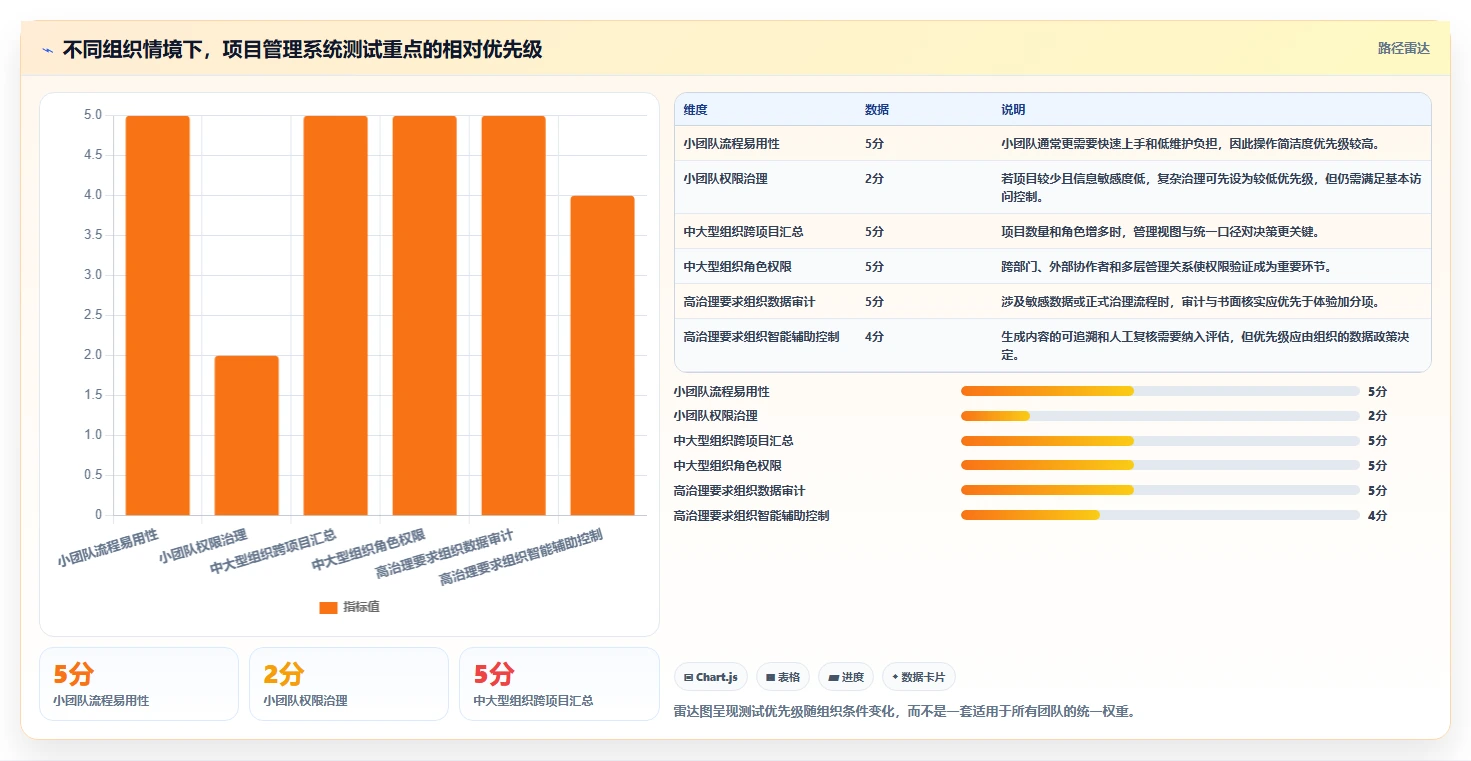Click the 2.5 tick on the chart's y-axis
Screen dimensions: 1471x761
93,315
